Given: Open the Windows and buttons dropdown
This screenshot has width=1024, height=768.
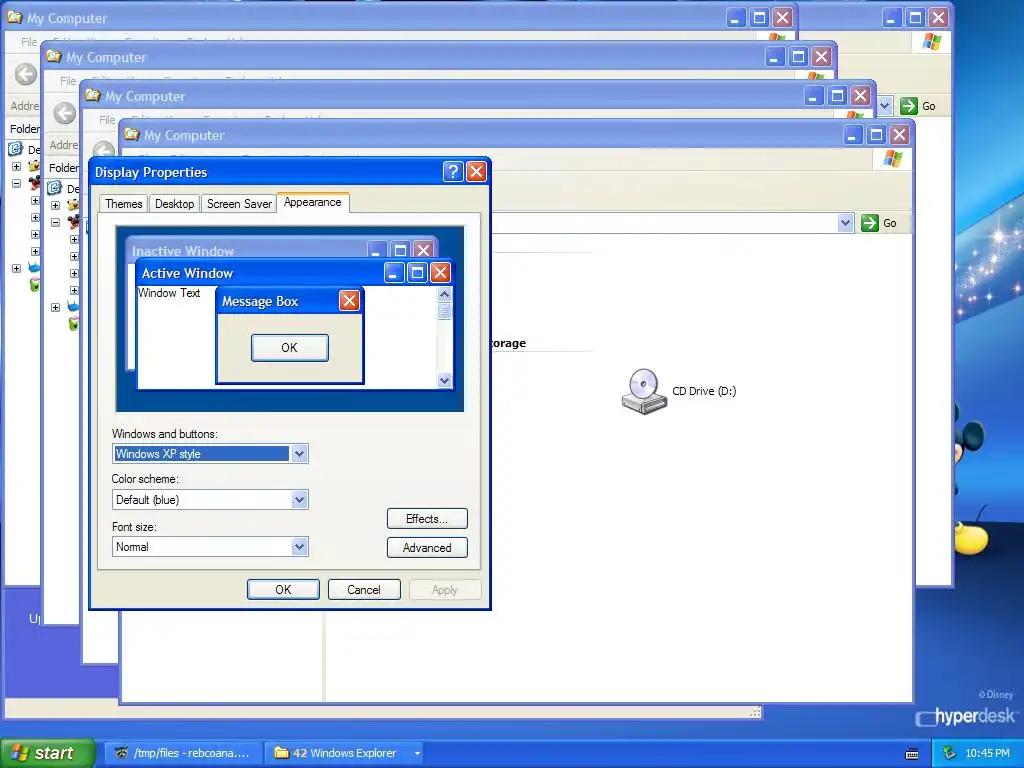Looking at the screenshot, I should pos(299,454).
